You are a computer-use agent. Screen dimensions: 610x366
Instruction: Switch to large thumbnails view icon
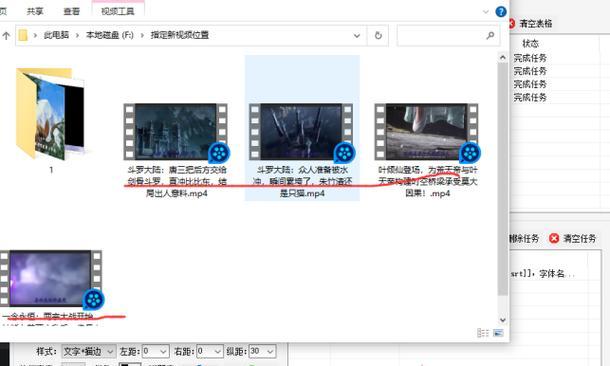pos(498,333)
